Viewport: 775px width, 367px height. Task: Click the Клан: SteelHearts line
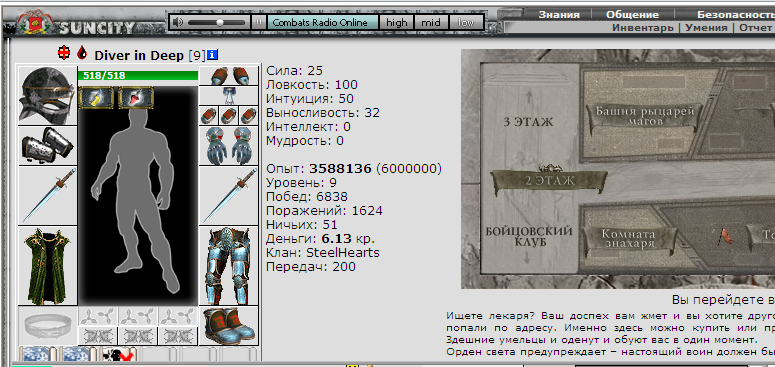pyautogui.click(x=323, y=253)
